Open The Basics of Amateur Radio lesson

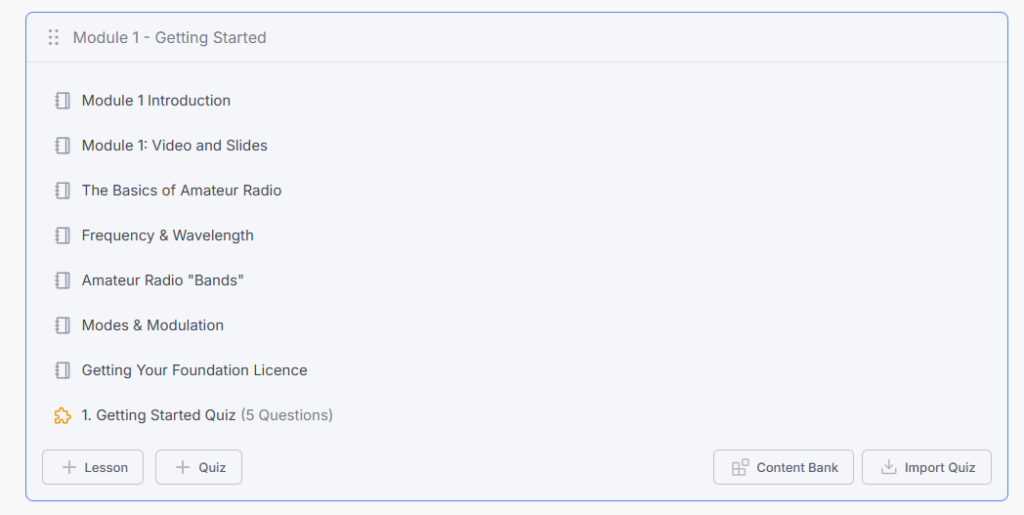pyautogui.click(x=182, y=191)
